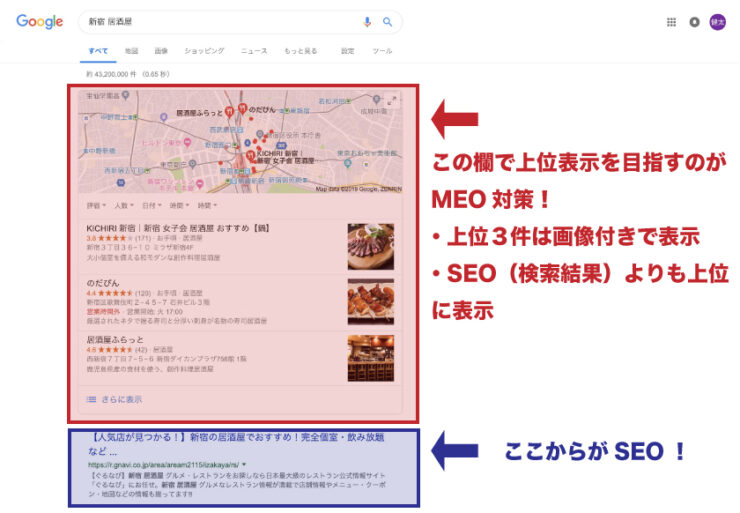Expand the map with the fullscreen icon
Screen dimensions: 740x513
click(x=392, y=101)
